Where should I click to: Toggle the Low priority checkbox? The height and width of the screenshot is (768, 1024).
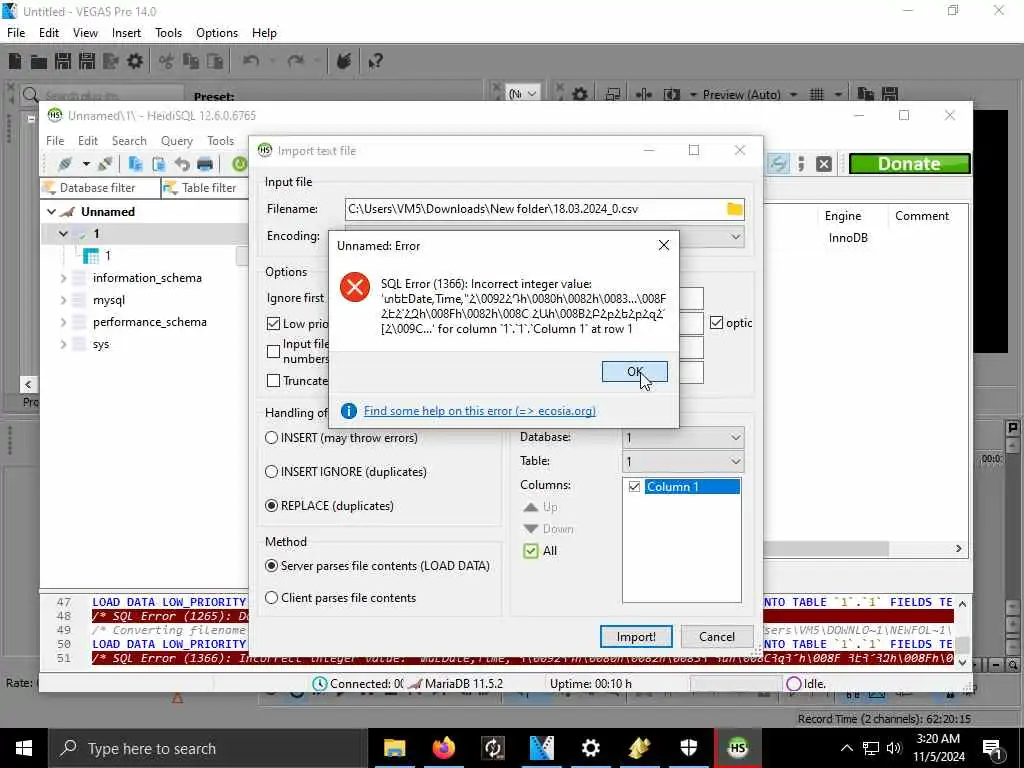coord(274,324)
